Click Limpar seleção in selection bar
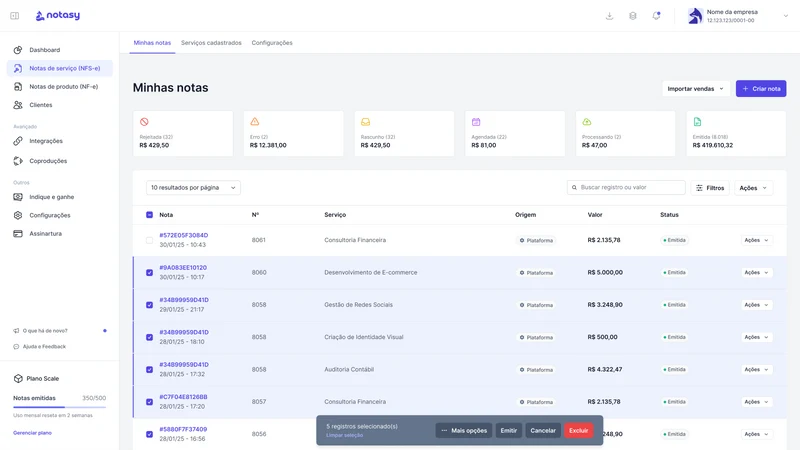Image resolution: width=800 pixels, height=450 pixels. [x=344, y=435]
